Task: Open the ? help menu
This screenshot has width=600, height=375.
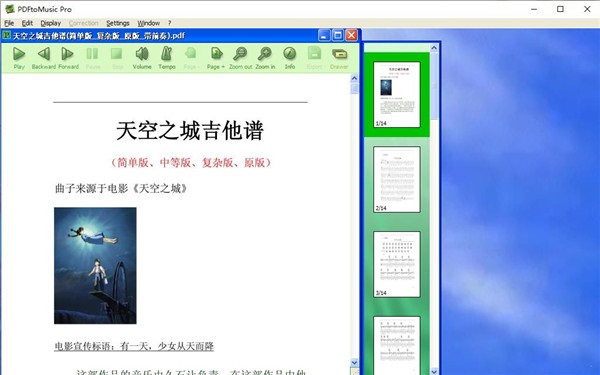Action: click(x=170, y=23)
